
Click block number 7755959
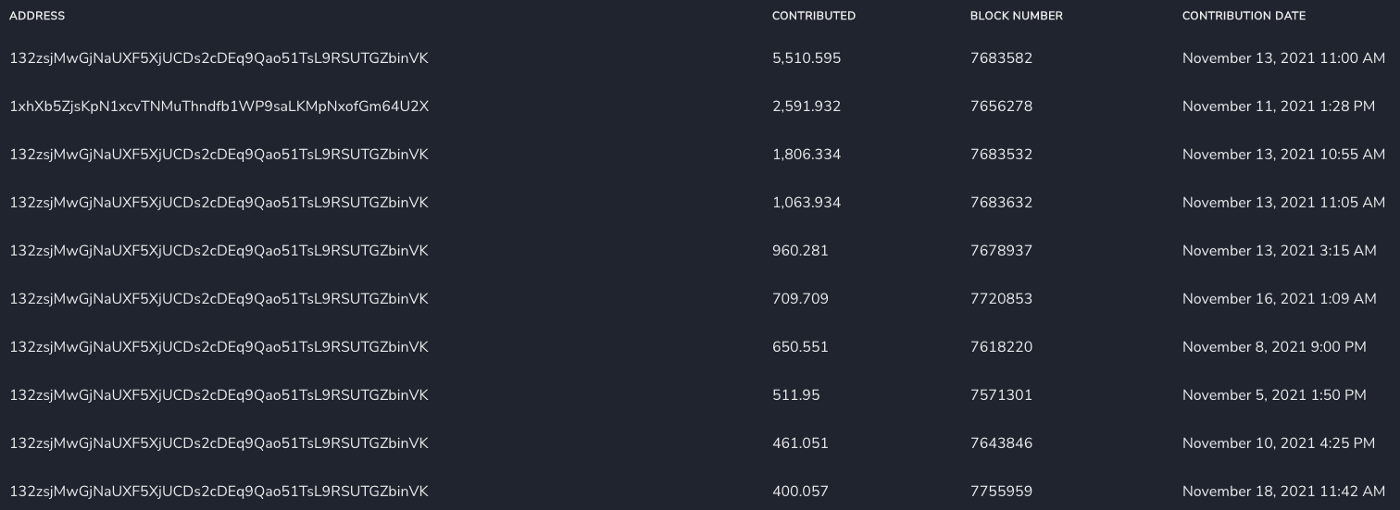pos(1001,491)
